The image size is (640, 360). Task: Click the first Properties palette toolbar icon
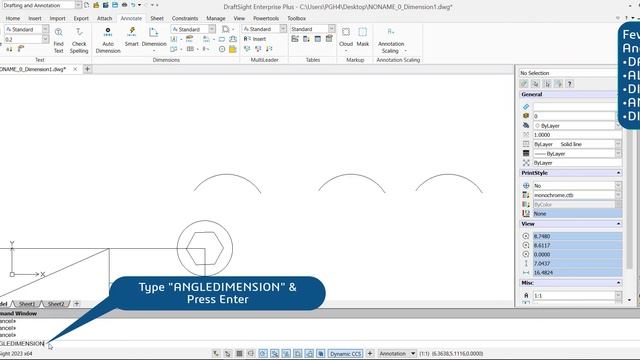pos(524,84)
